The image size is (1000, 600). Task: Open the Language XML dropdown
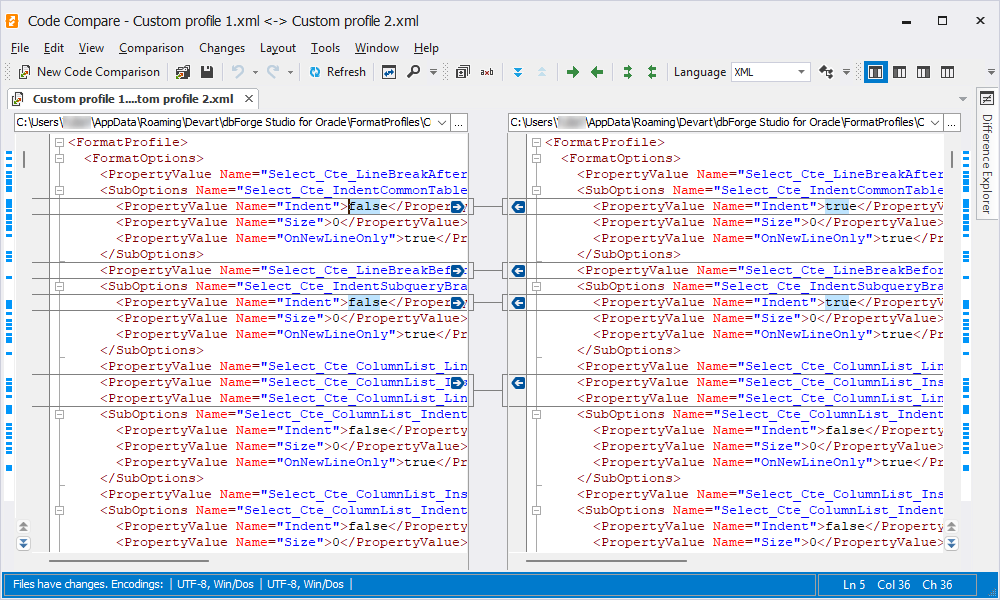pos(802,72)
